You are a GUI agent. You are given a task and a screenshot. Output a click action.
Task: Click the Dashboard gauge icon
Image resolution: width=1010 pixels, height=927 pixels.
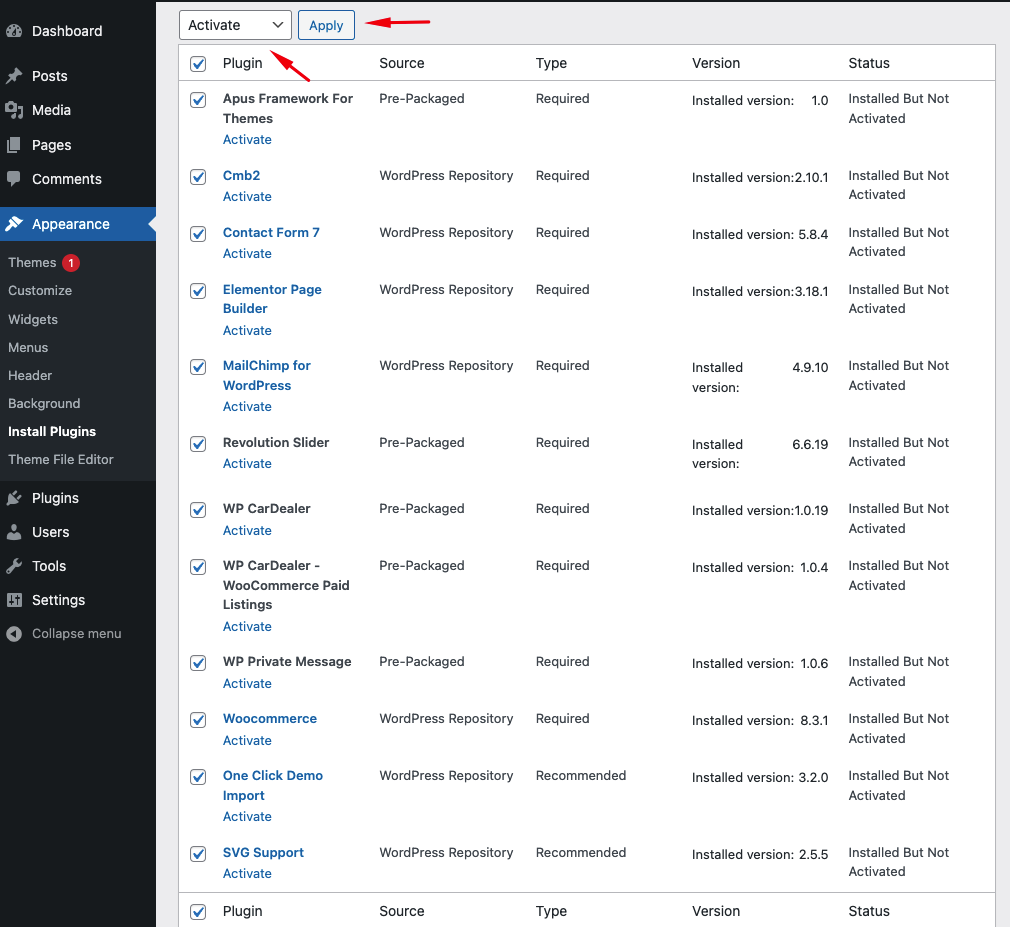coord(14,31)
